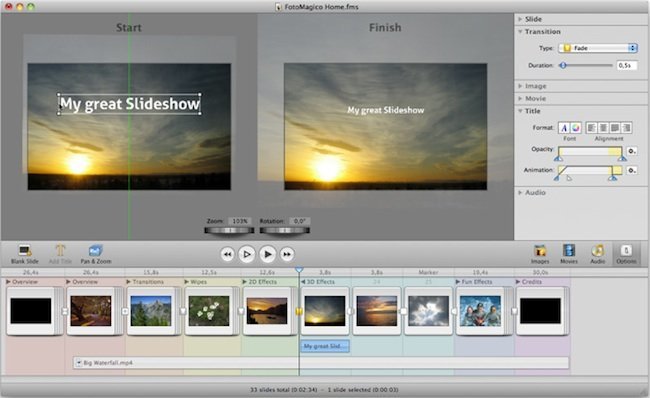Toggle the Options sidebar button

(x=626, y=254)
